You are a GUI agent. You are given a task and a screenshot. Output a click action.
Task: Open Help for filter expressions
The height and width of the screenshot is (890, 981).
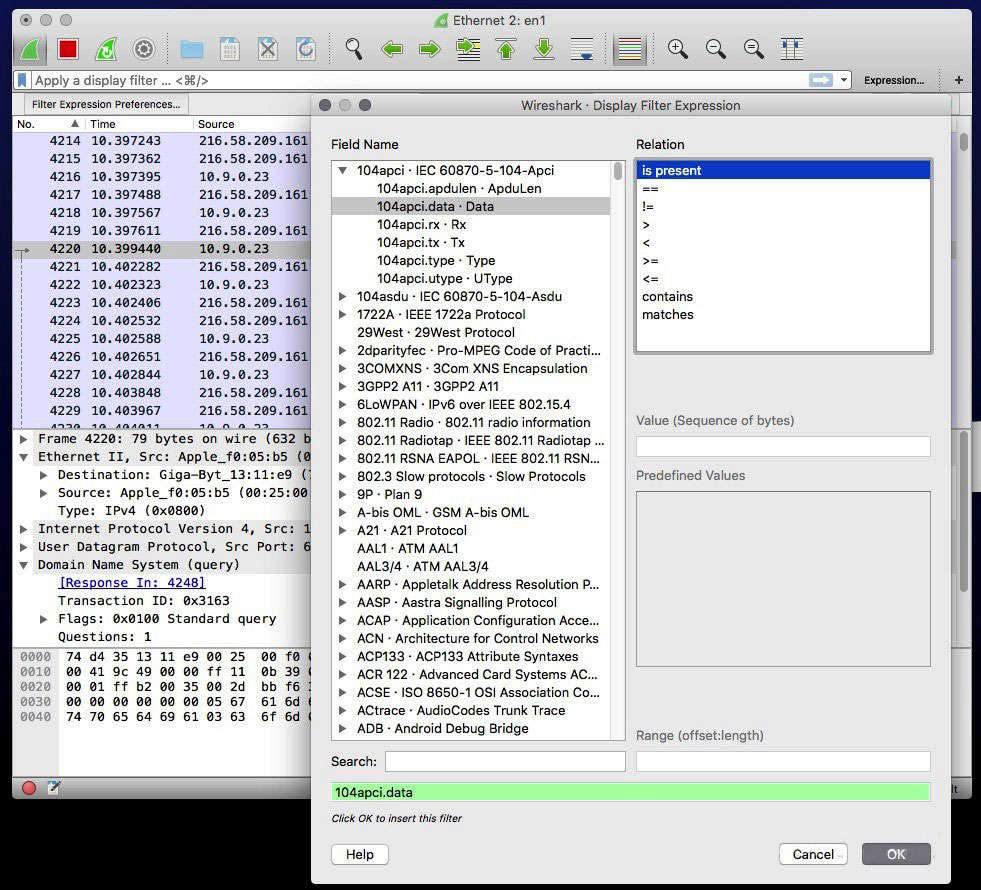(360, 854)
